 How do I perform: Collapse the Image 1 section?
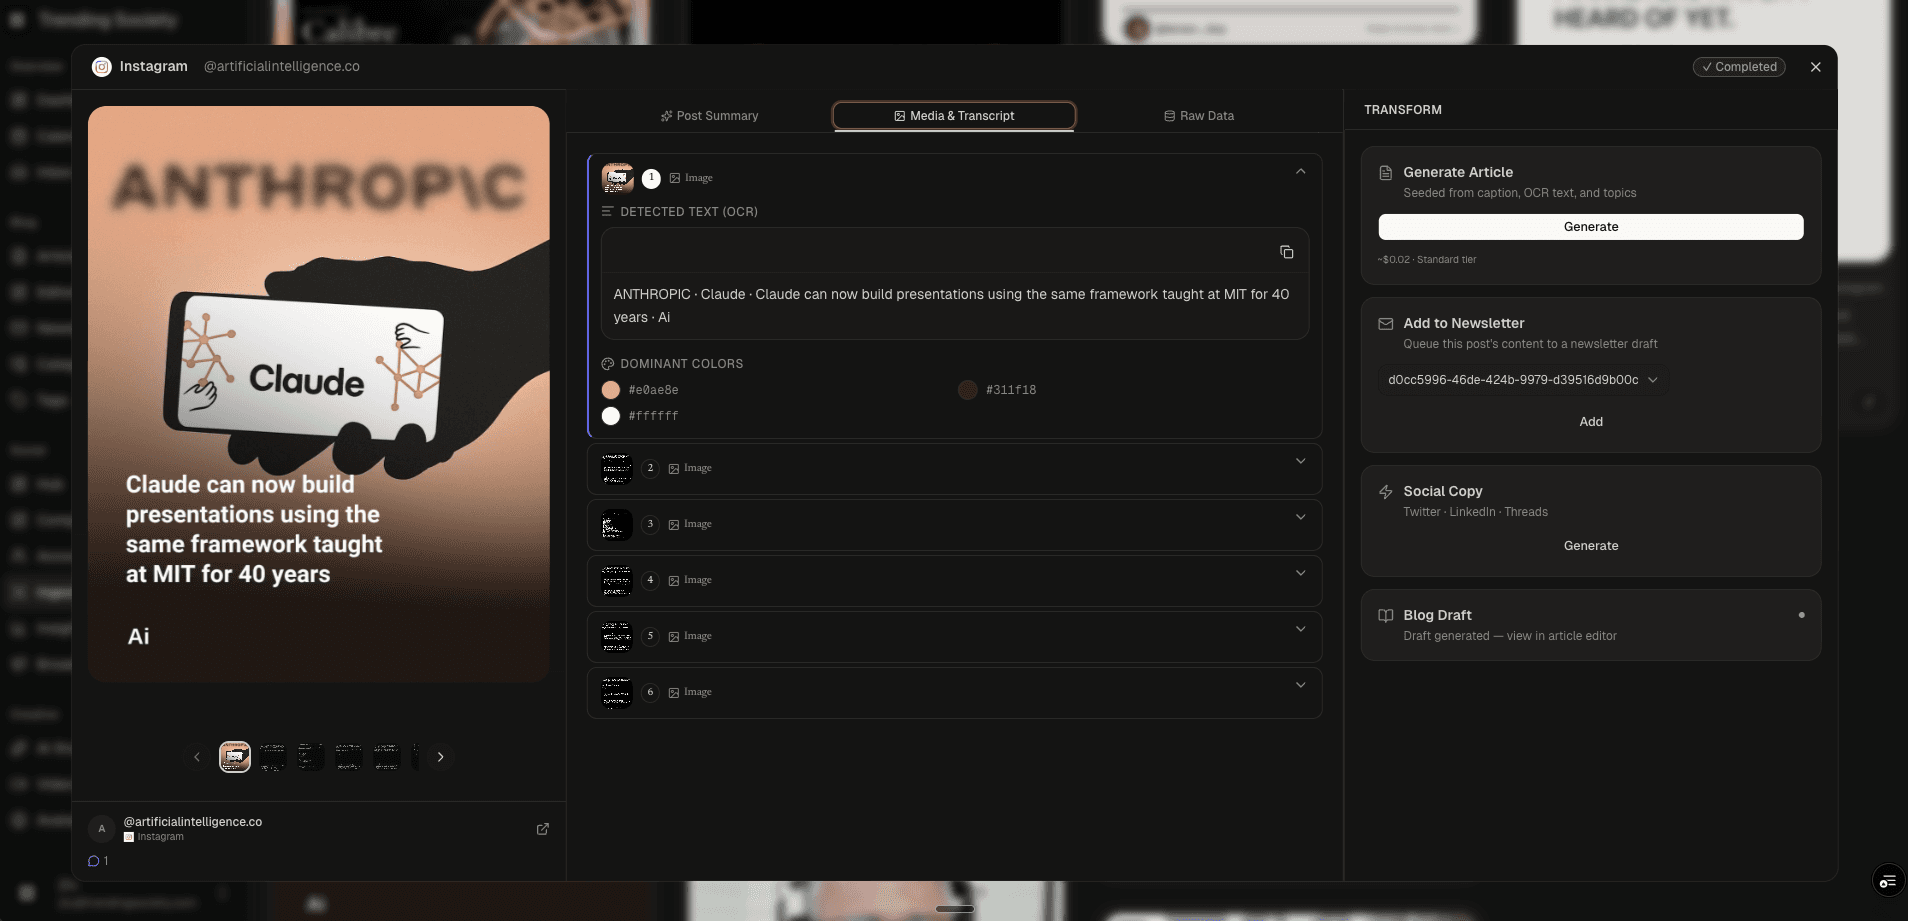[x=1300, y=172]
